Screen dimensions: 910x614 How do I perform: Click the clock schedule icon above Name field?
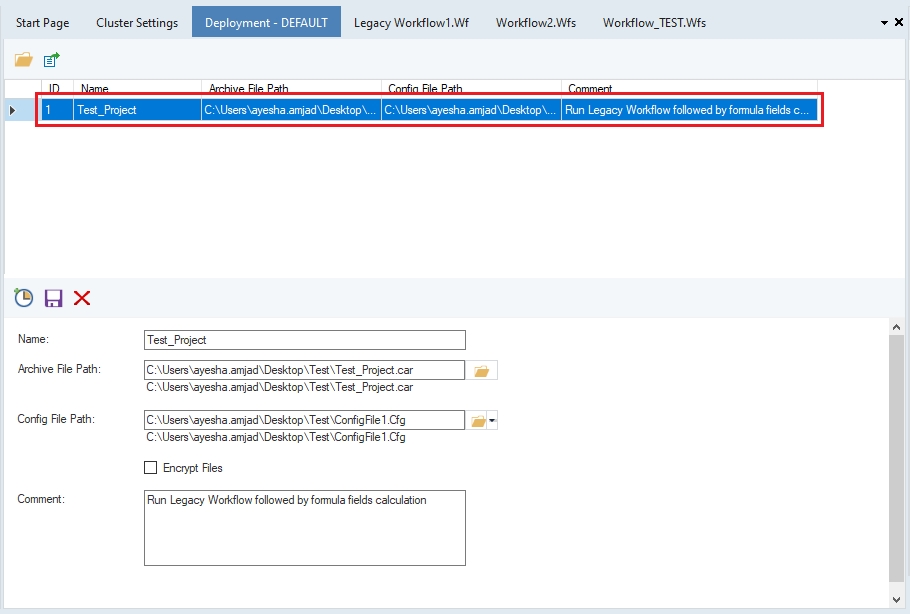point(24,298)
